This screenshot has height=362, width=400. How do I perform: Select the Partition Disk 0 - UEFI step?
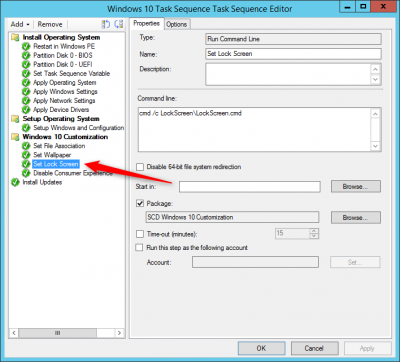[x=63, y=64]
